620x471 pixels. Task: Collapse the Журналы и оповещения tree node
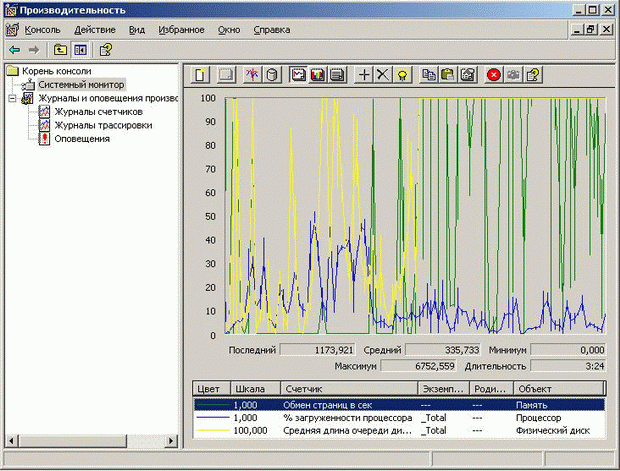[x=12, y=99]
